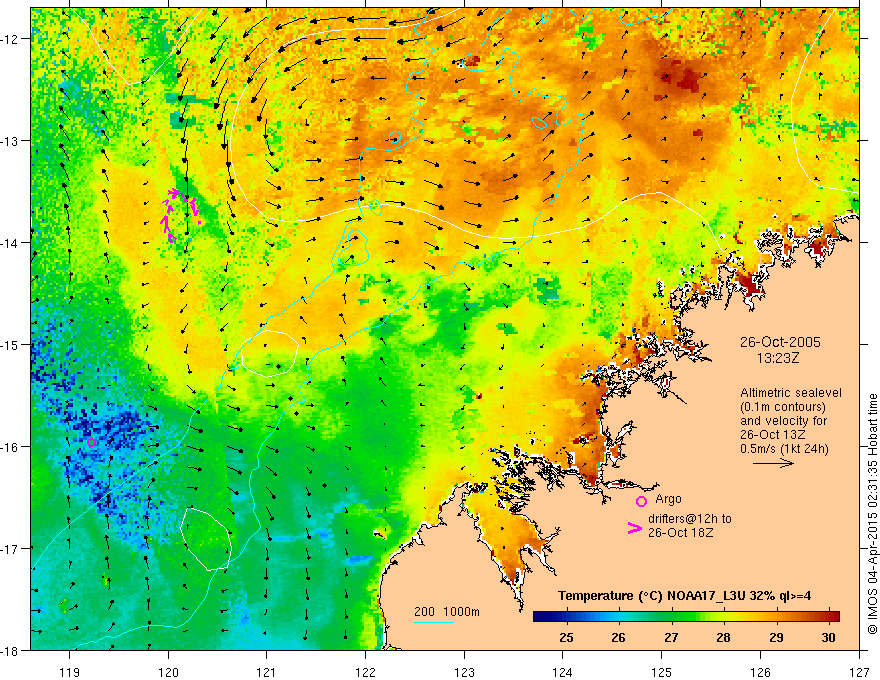Click the 0.5m/s velocity scale arrow
This screenshot has width=880, height=680.
pyautogui.click(x=773, y=463)
